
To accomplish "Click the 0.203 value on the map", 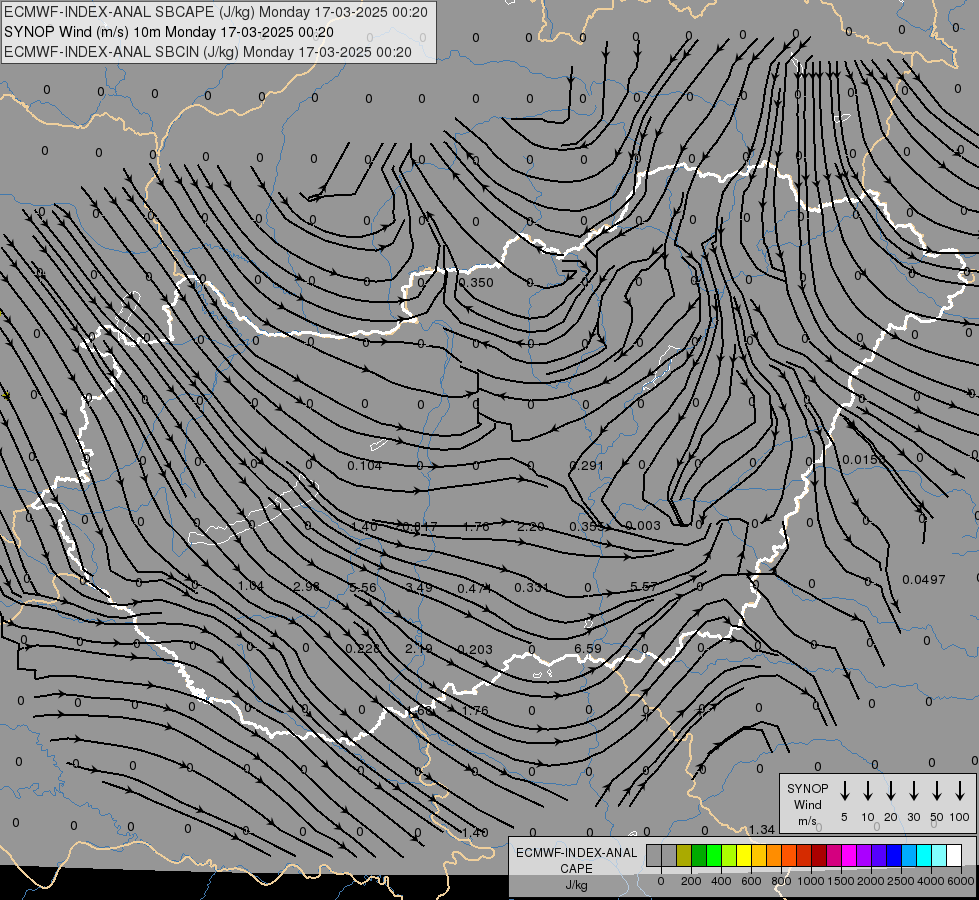I will click(475, 650).
